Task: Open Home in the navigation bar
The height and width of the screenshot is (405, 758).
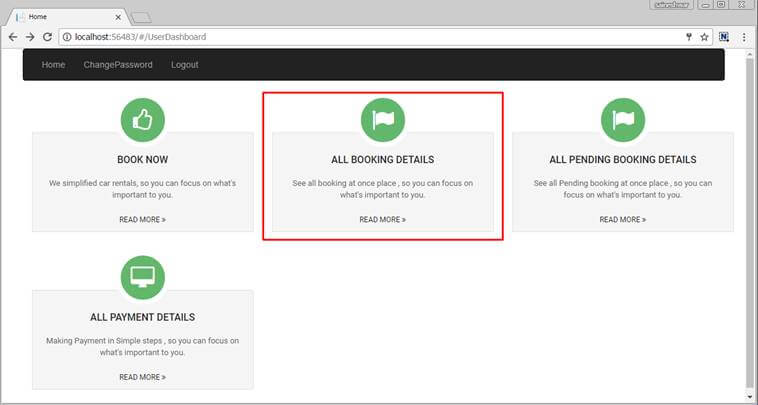Action: click(53, 65)
